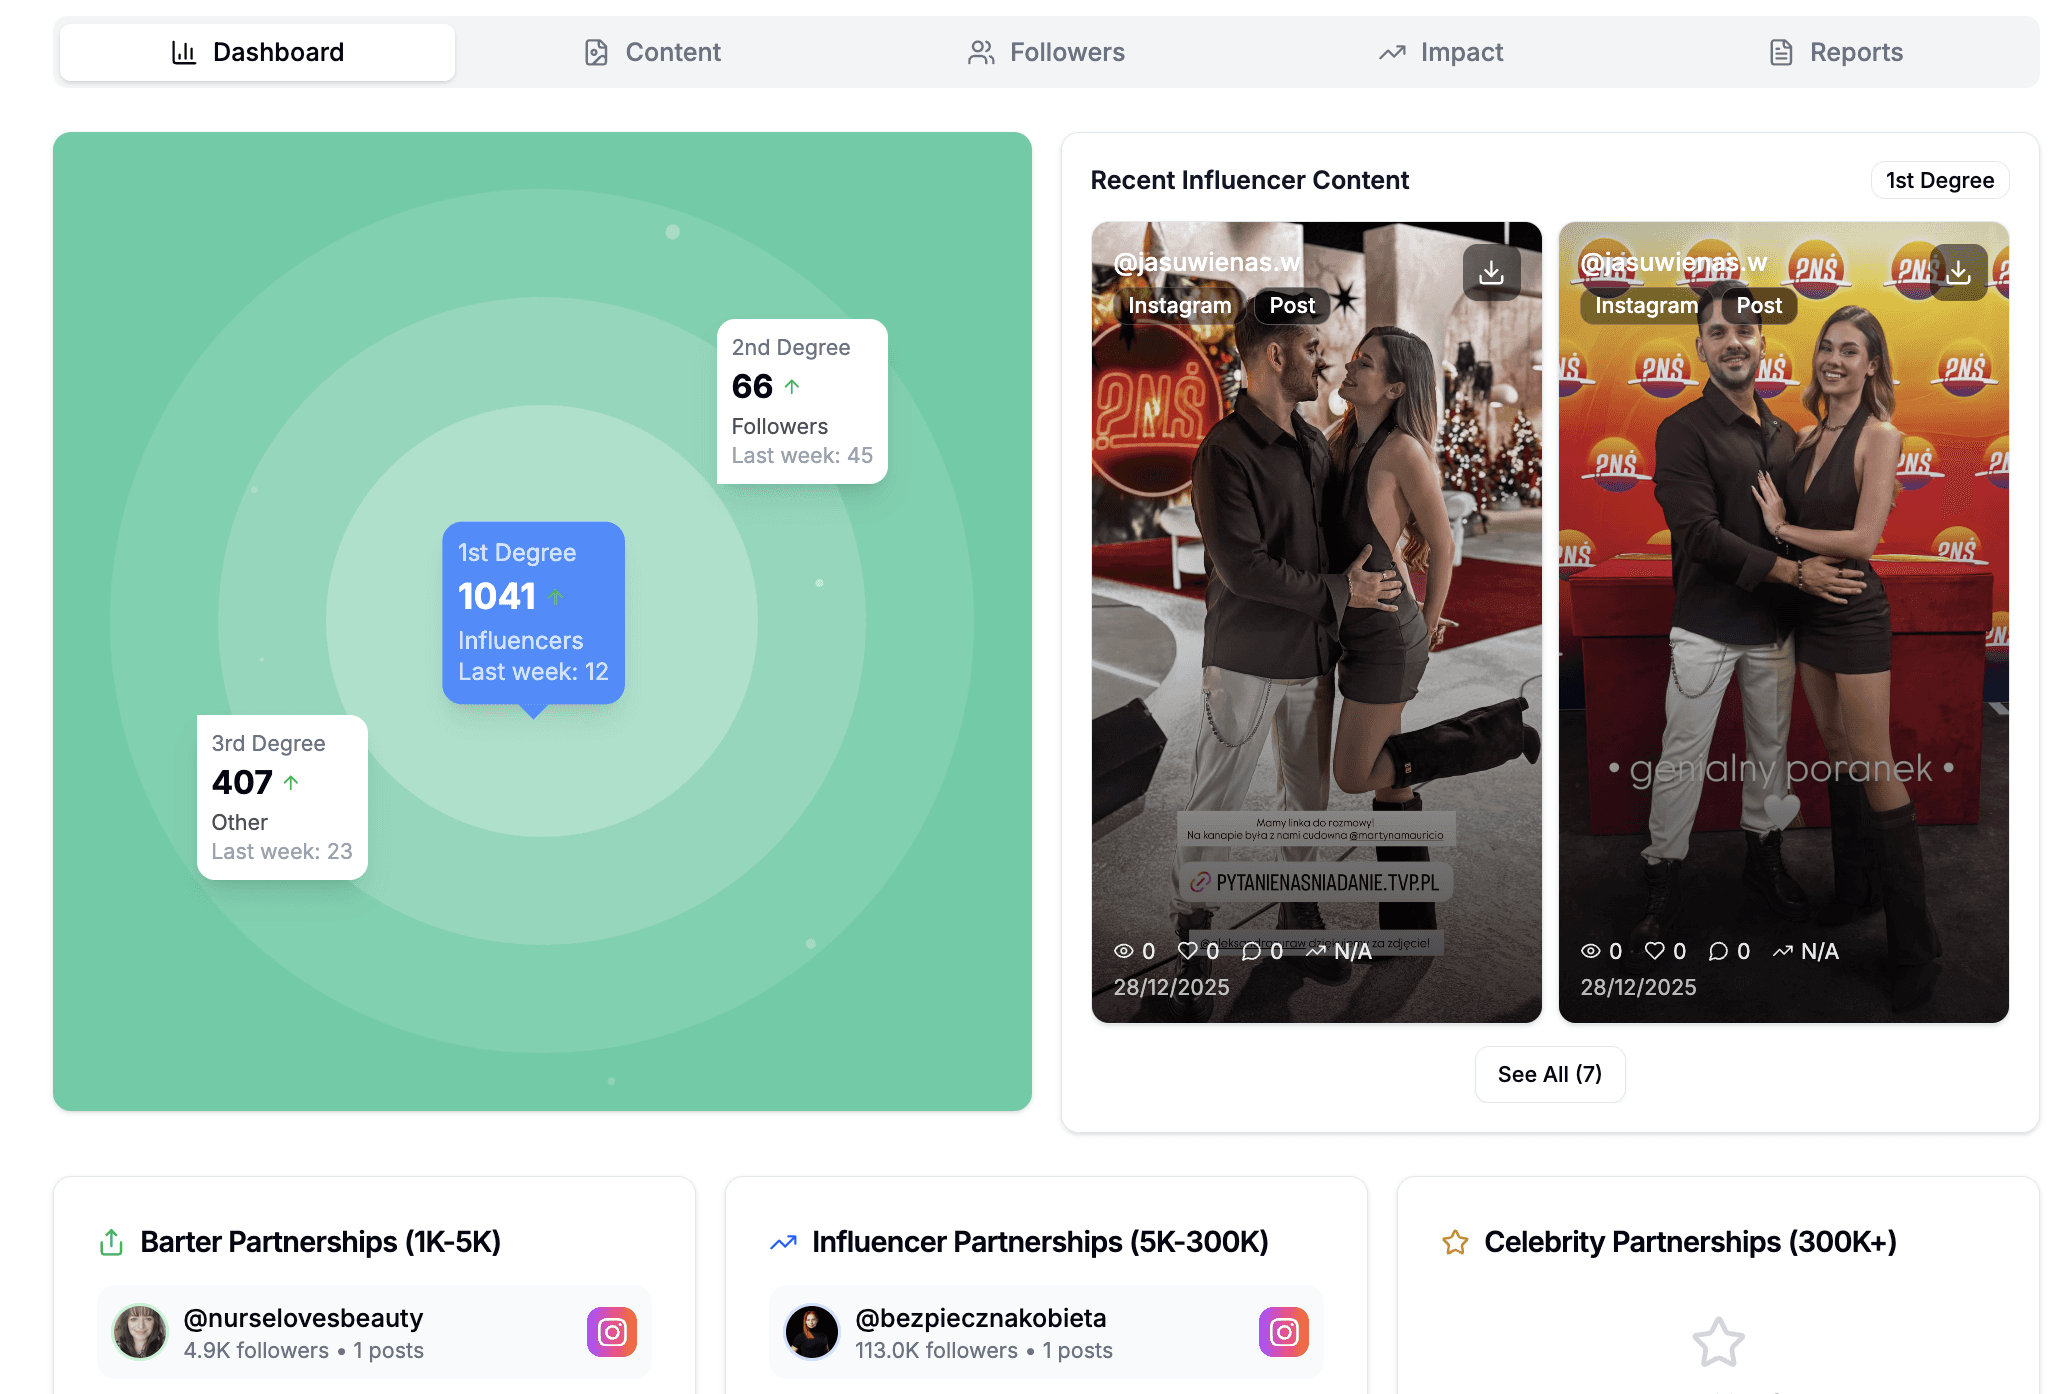
Task: Click the Celebrity Partnerships star icon
Action: click(1455, 1242)
